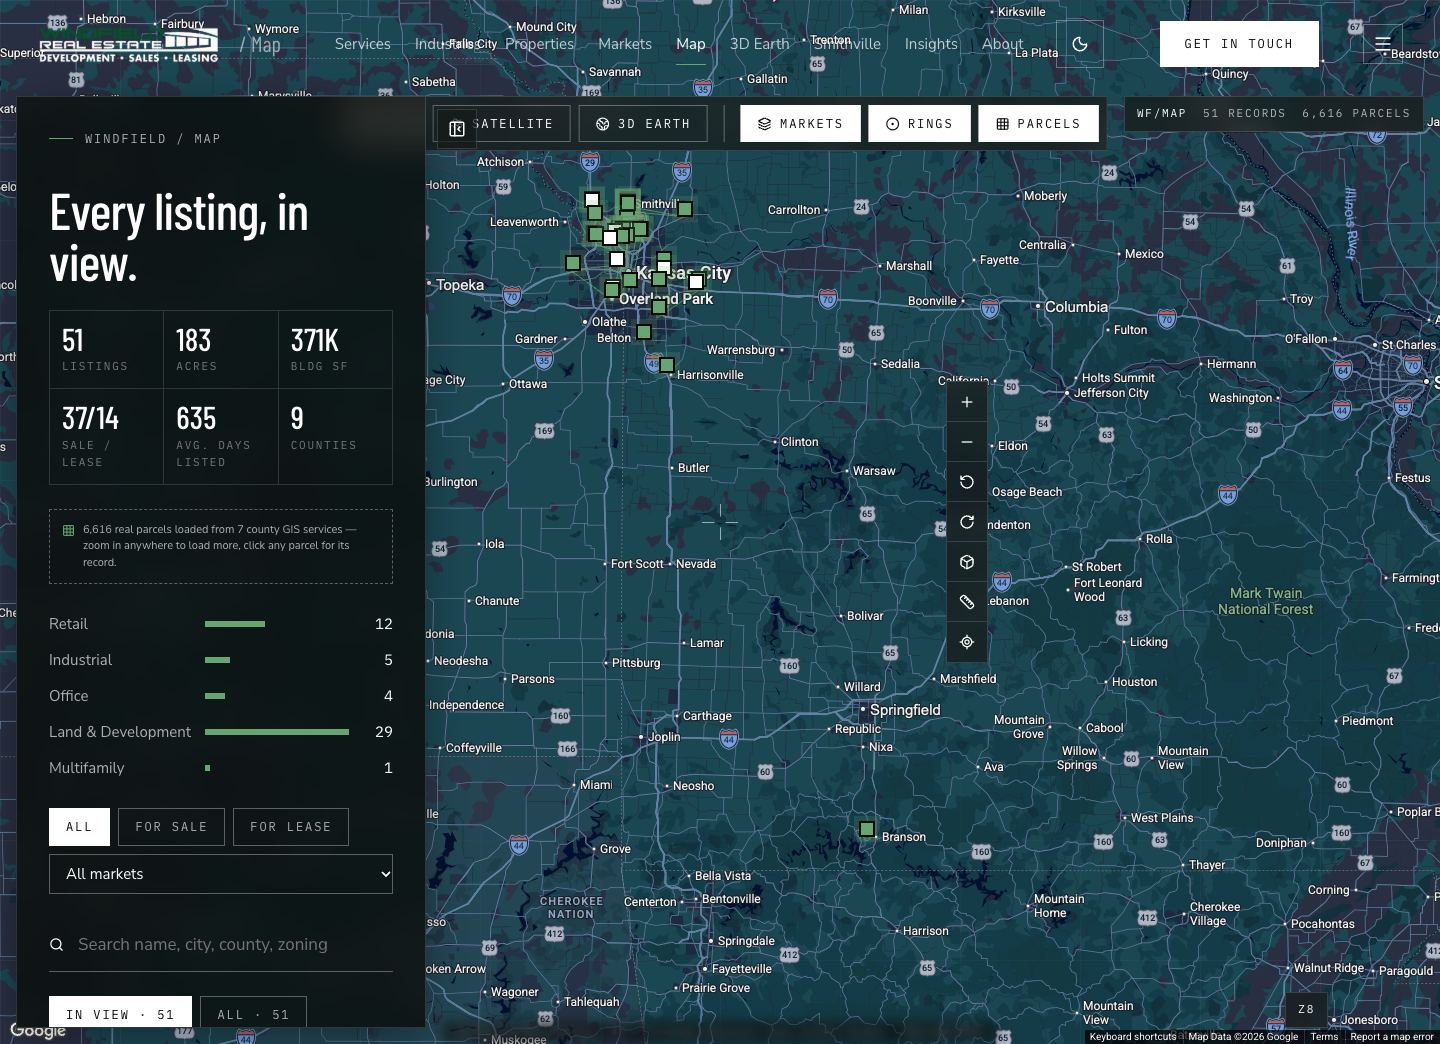Viewport: 1440px width, 1044px height.
Task: Filter listings to For Lease
Action: click(x=291, y=827)
